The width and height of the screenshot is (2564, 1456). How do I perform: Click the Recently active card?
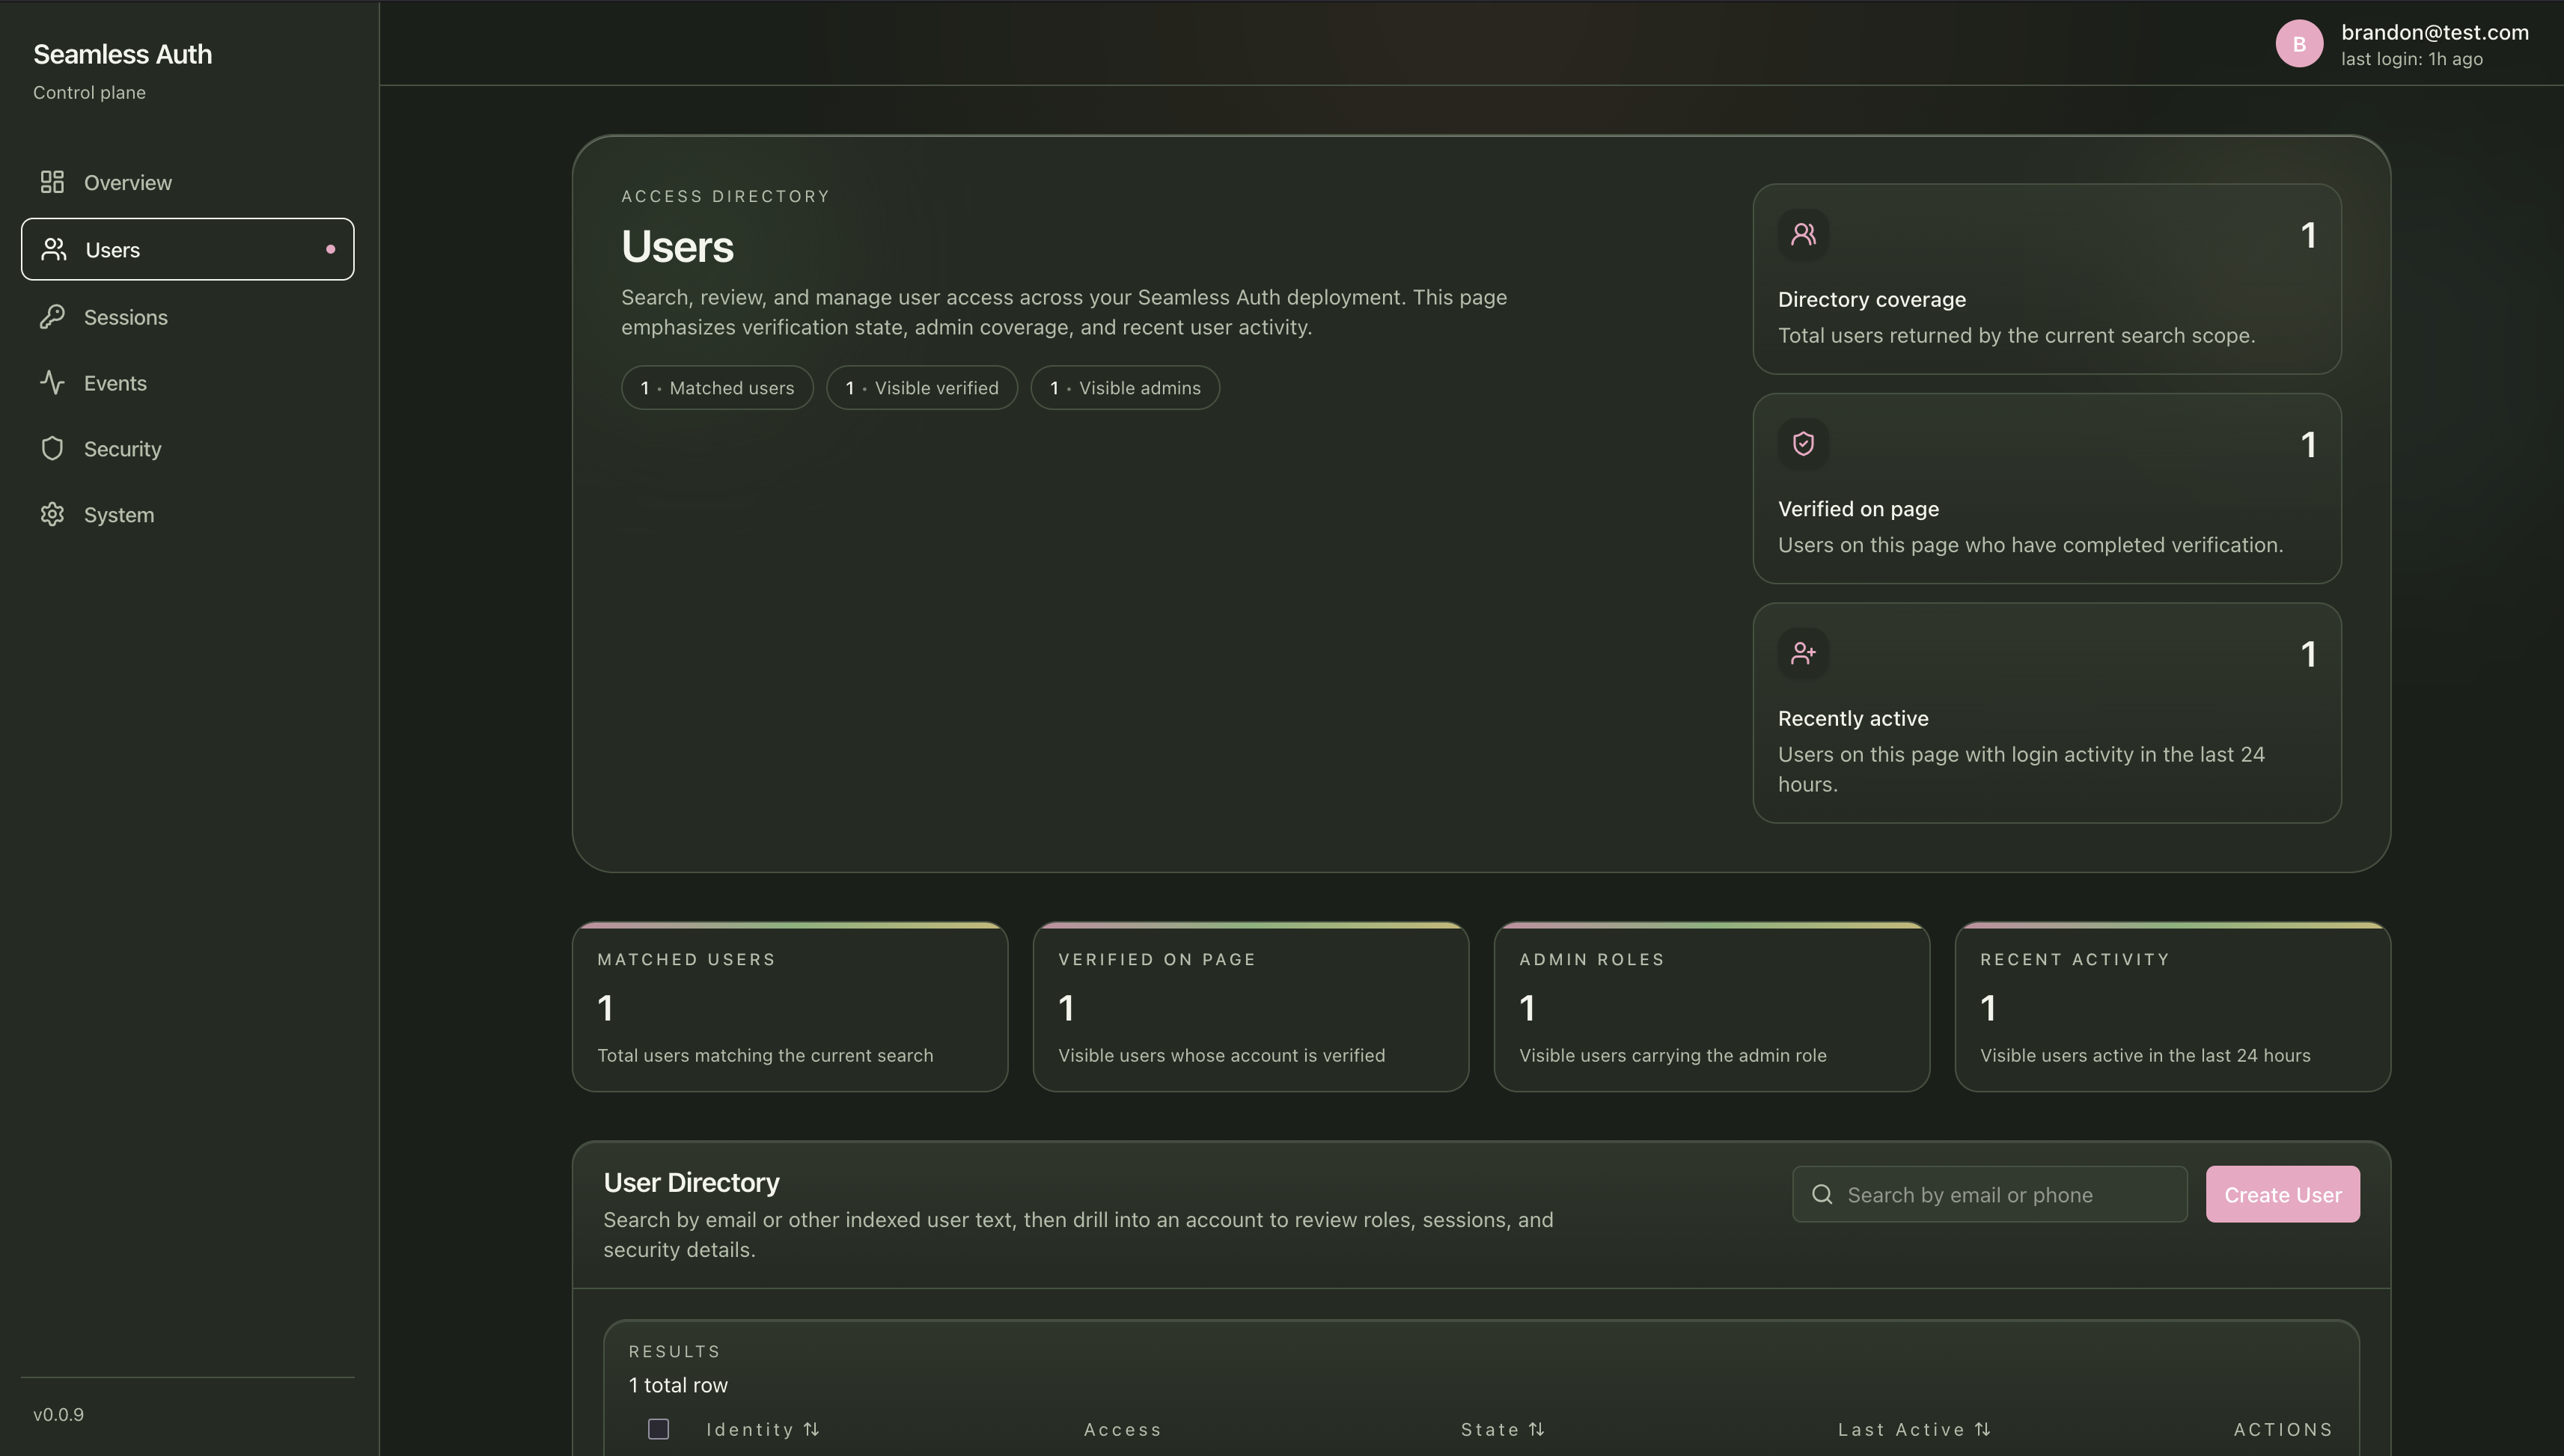click(2047, 713)
